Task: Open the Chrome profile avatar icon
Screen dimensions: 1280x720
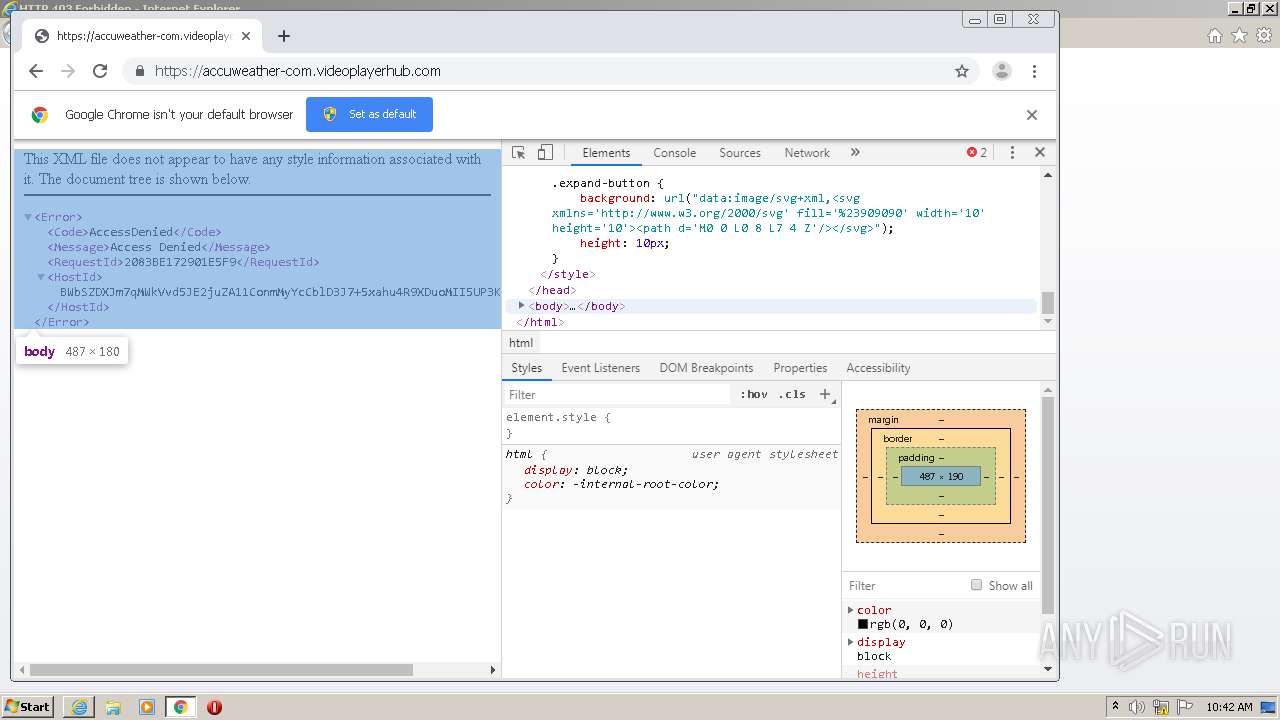Action: (1001, 71)
